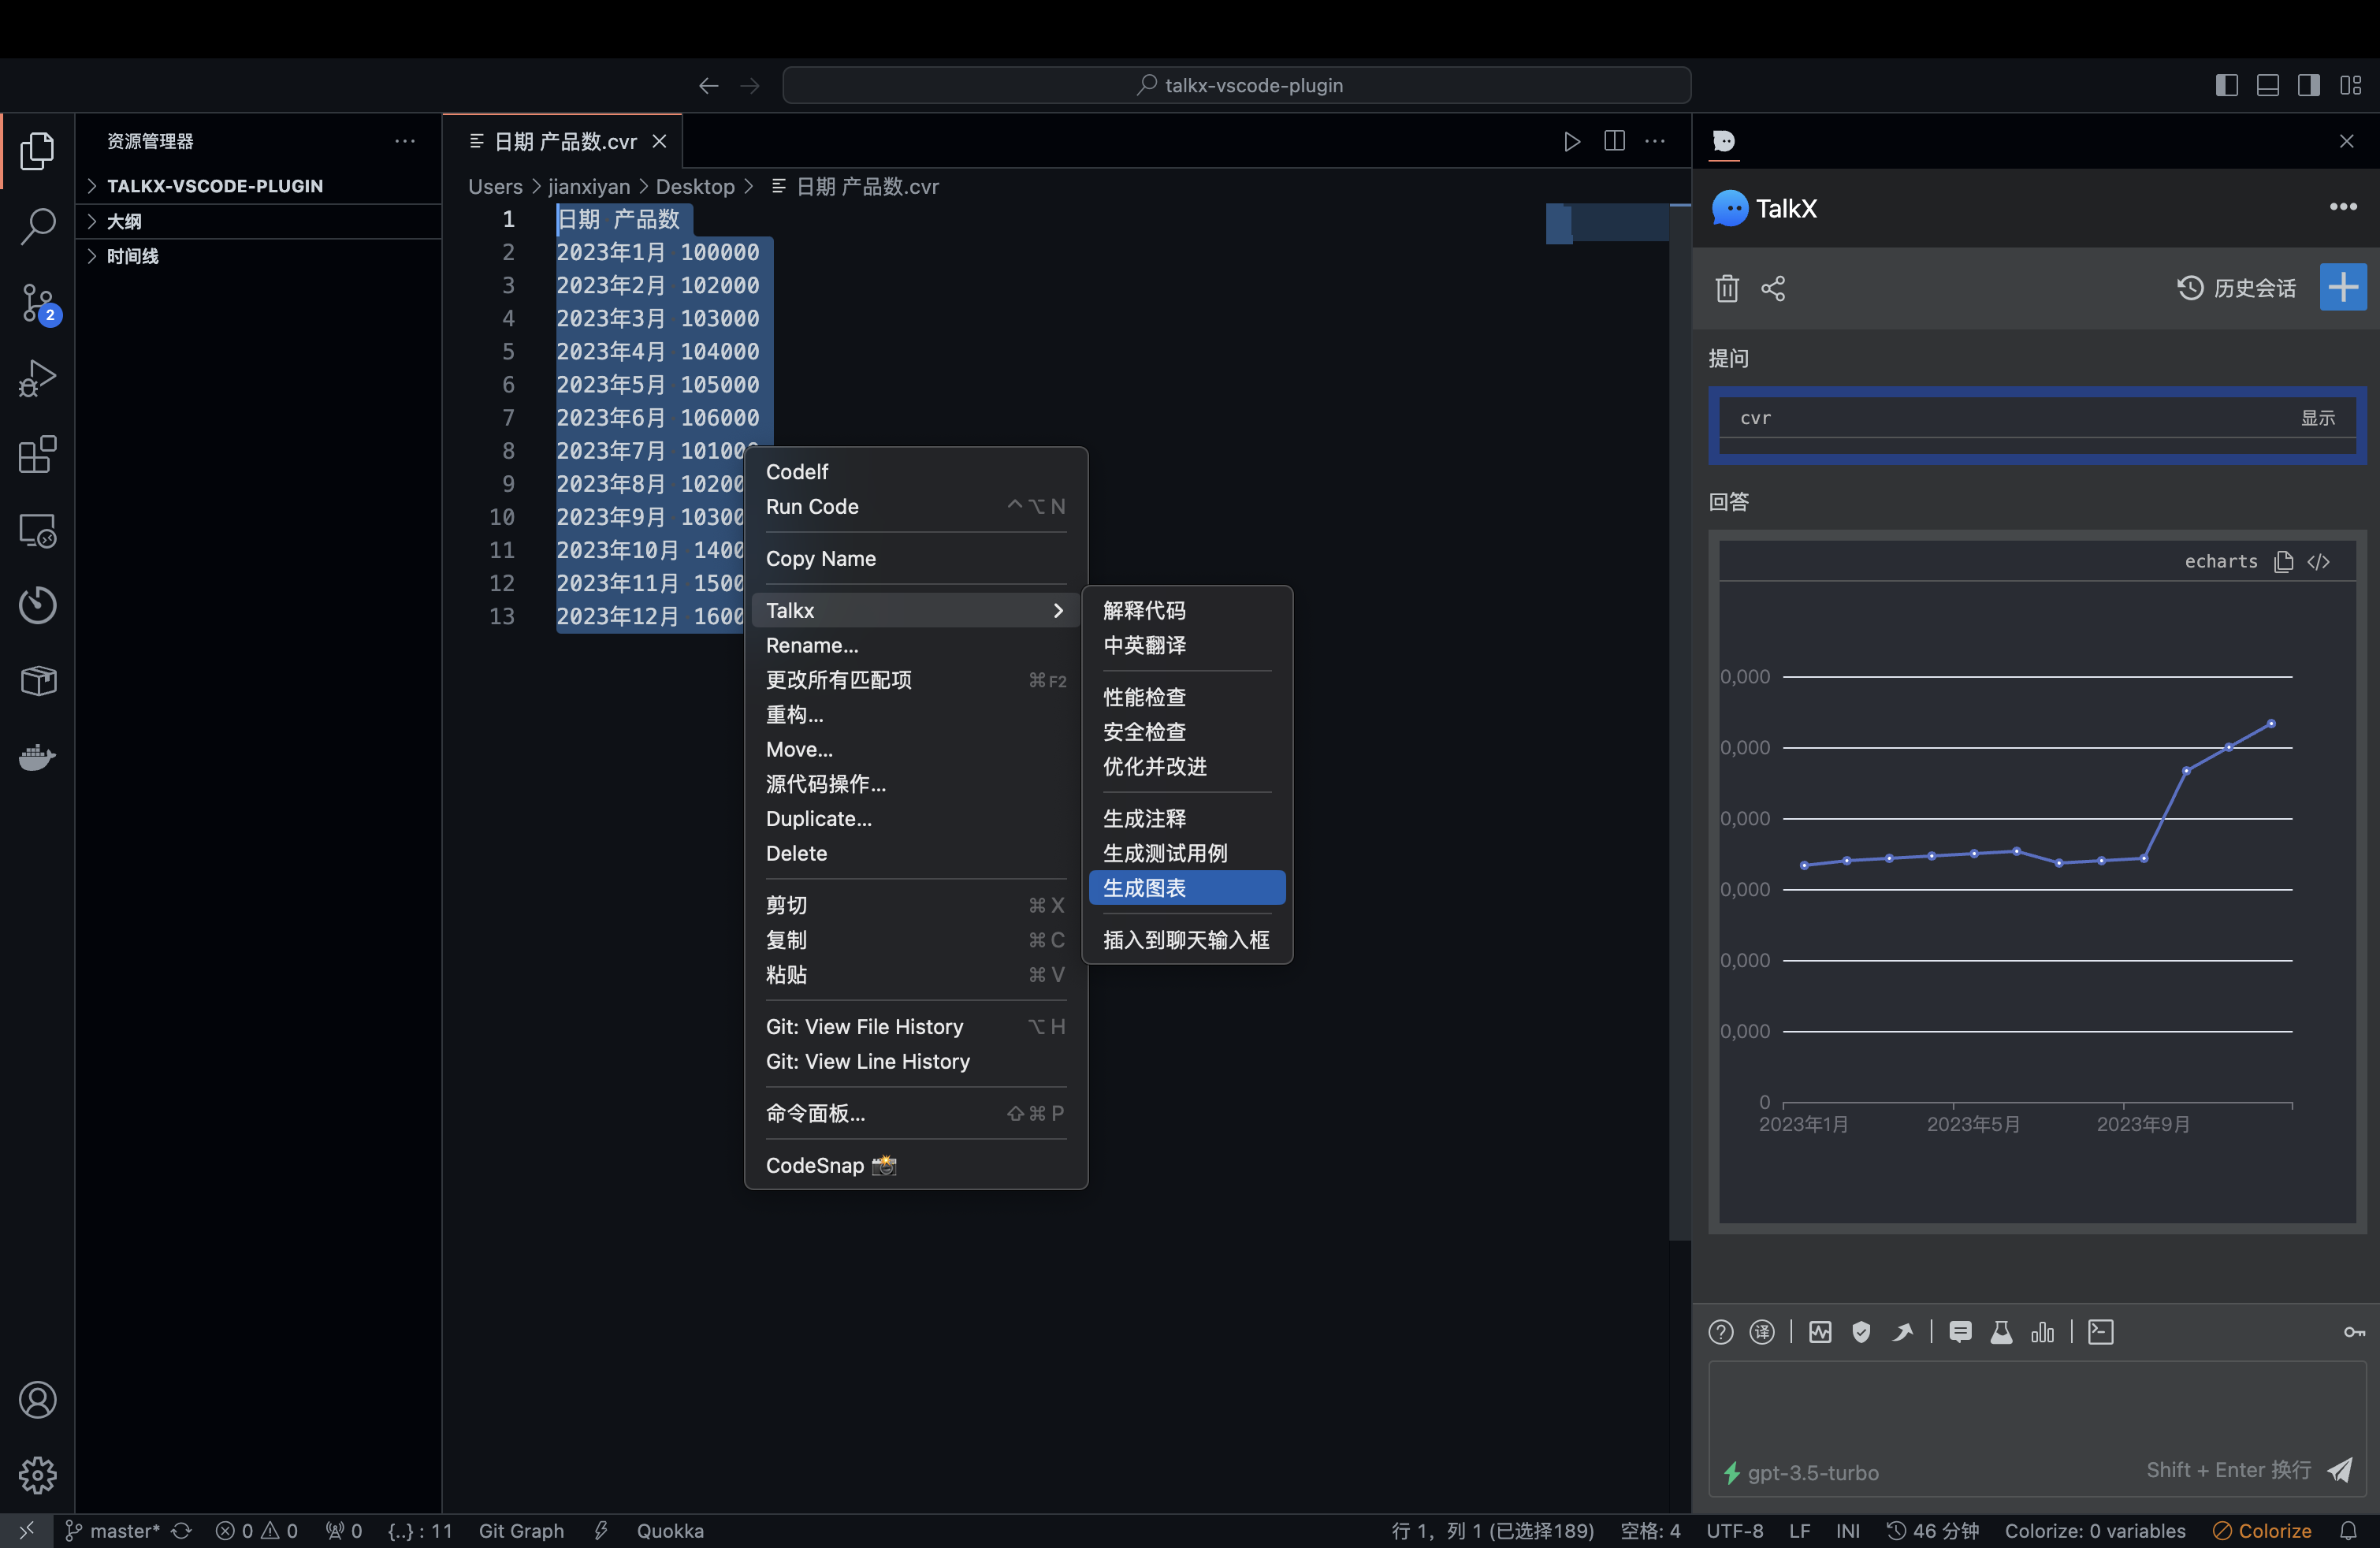Open API key settings via key icon
2380x1548 pixels.
[2352, 1332]
